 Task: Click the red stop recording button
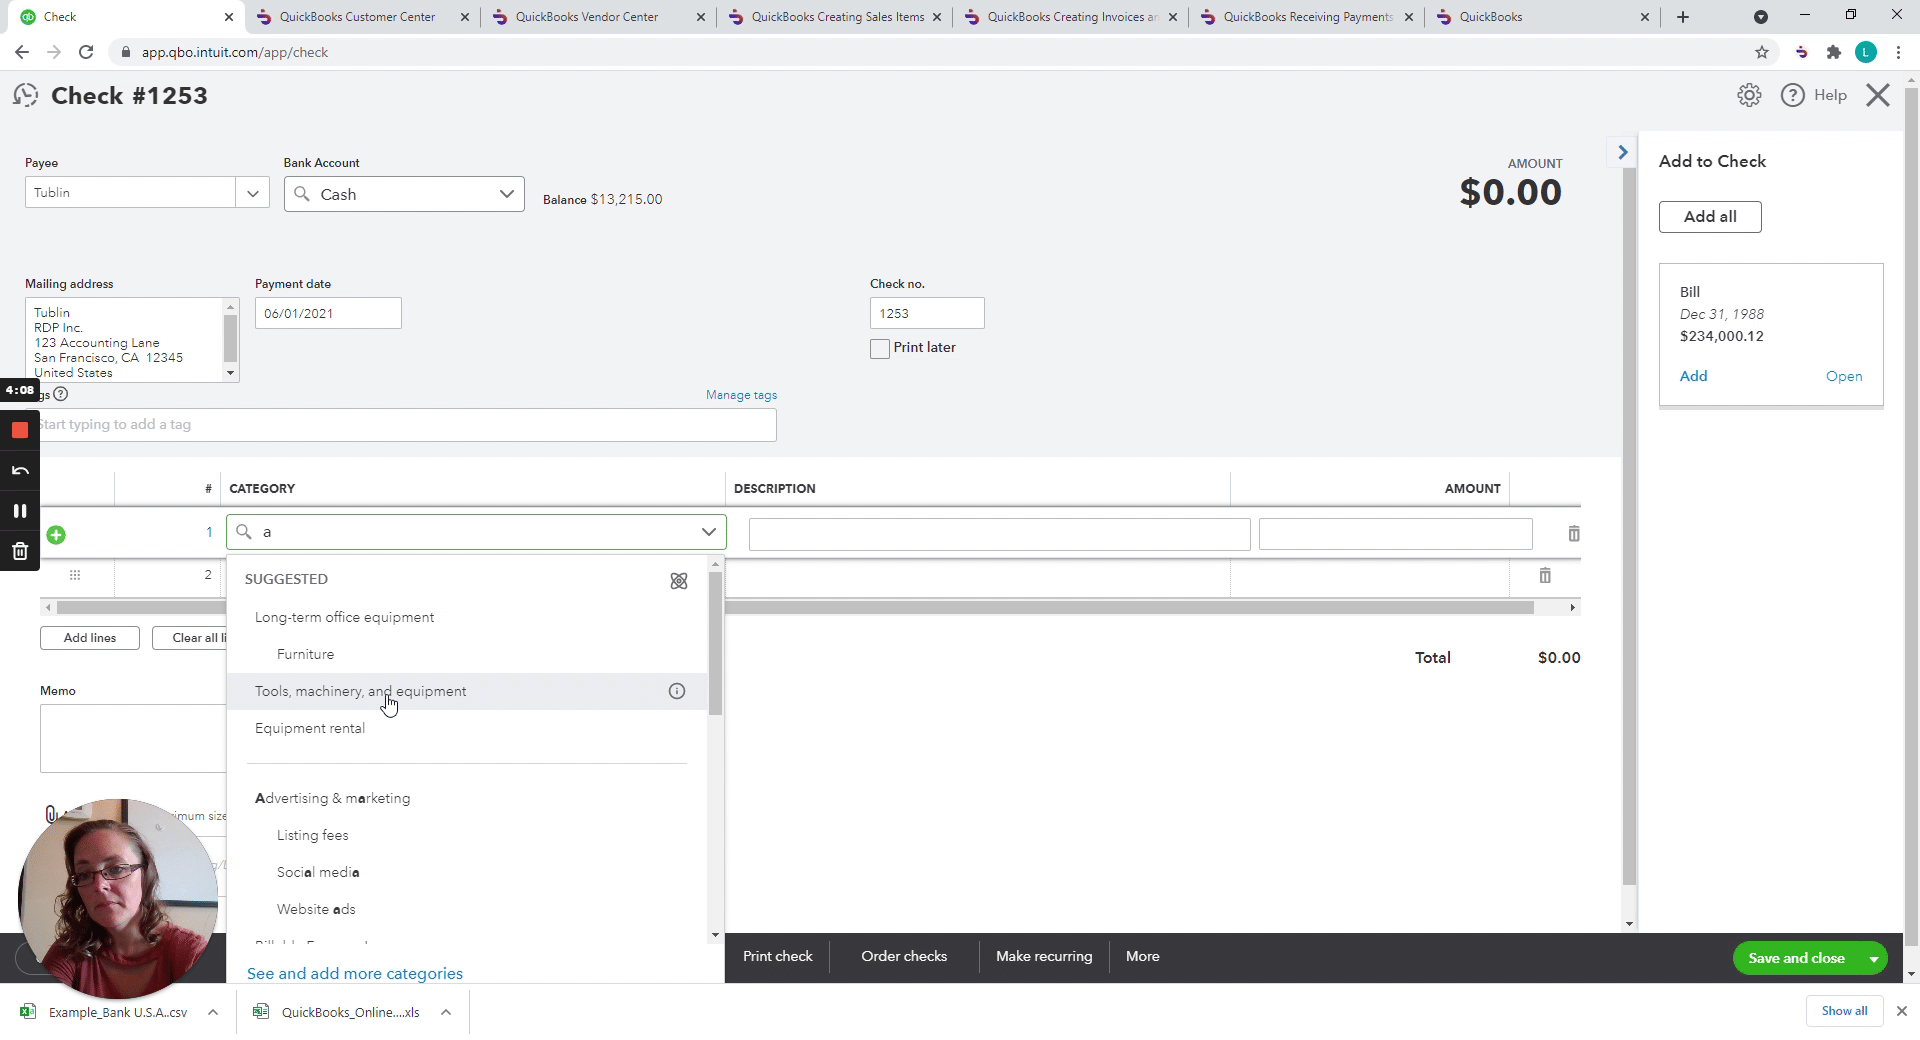[19, 430]
